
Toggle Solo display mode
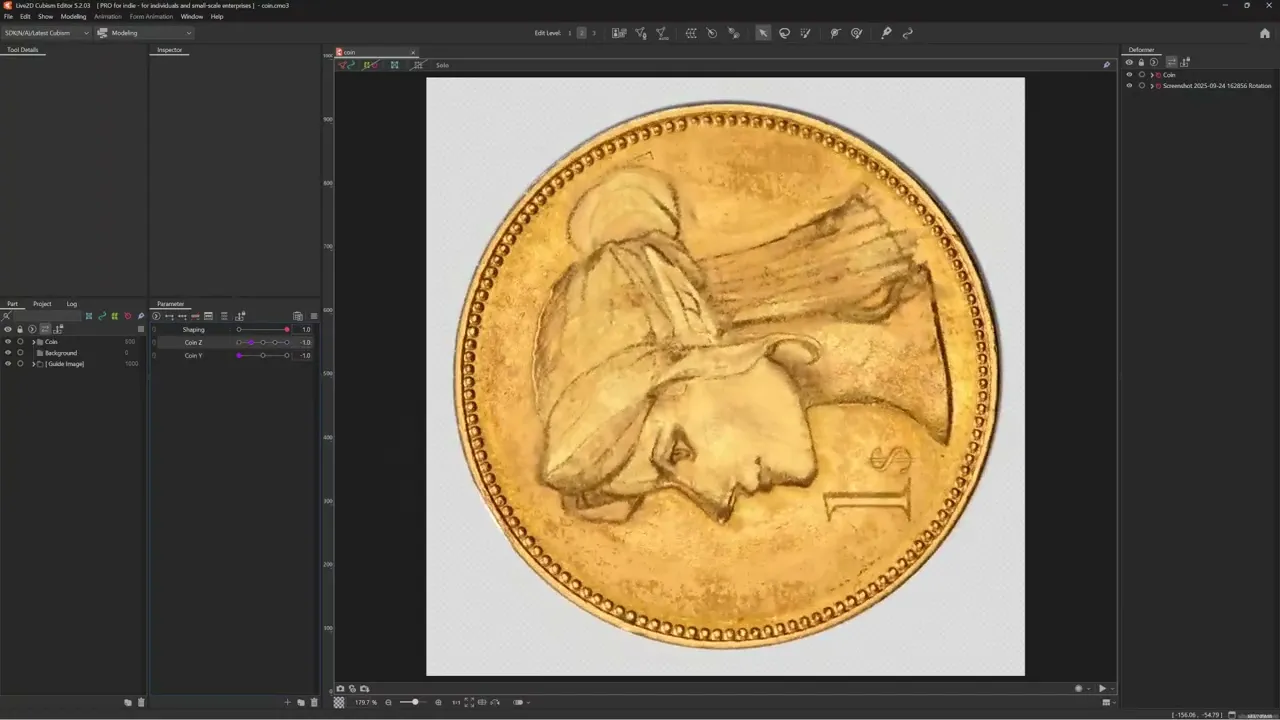442,65
